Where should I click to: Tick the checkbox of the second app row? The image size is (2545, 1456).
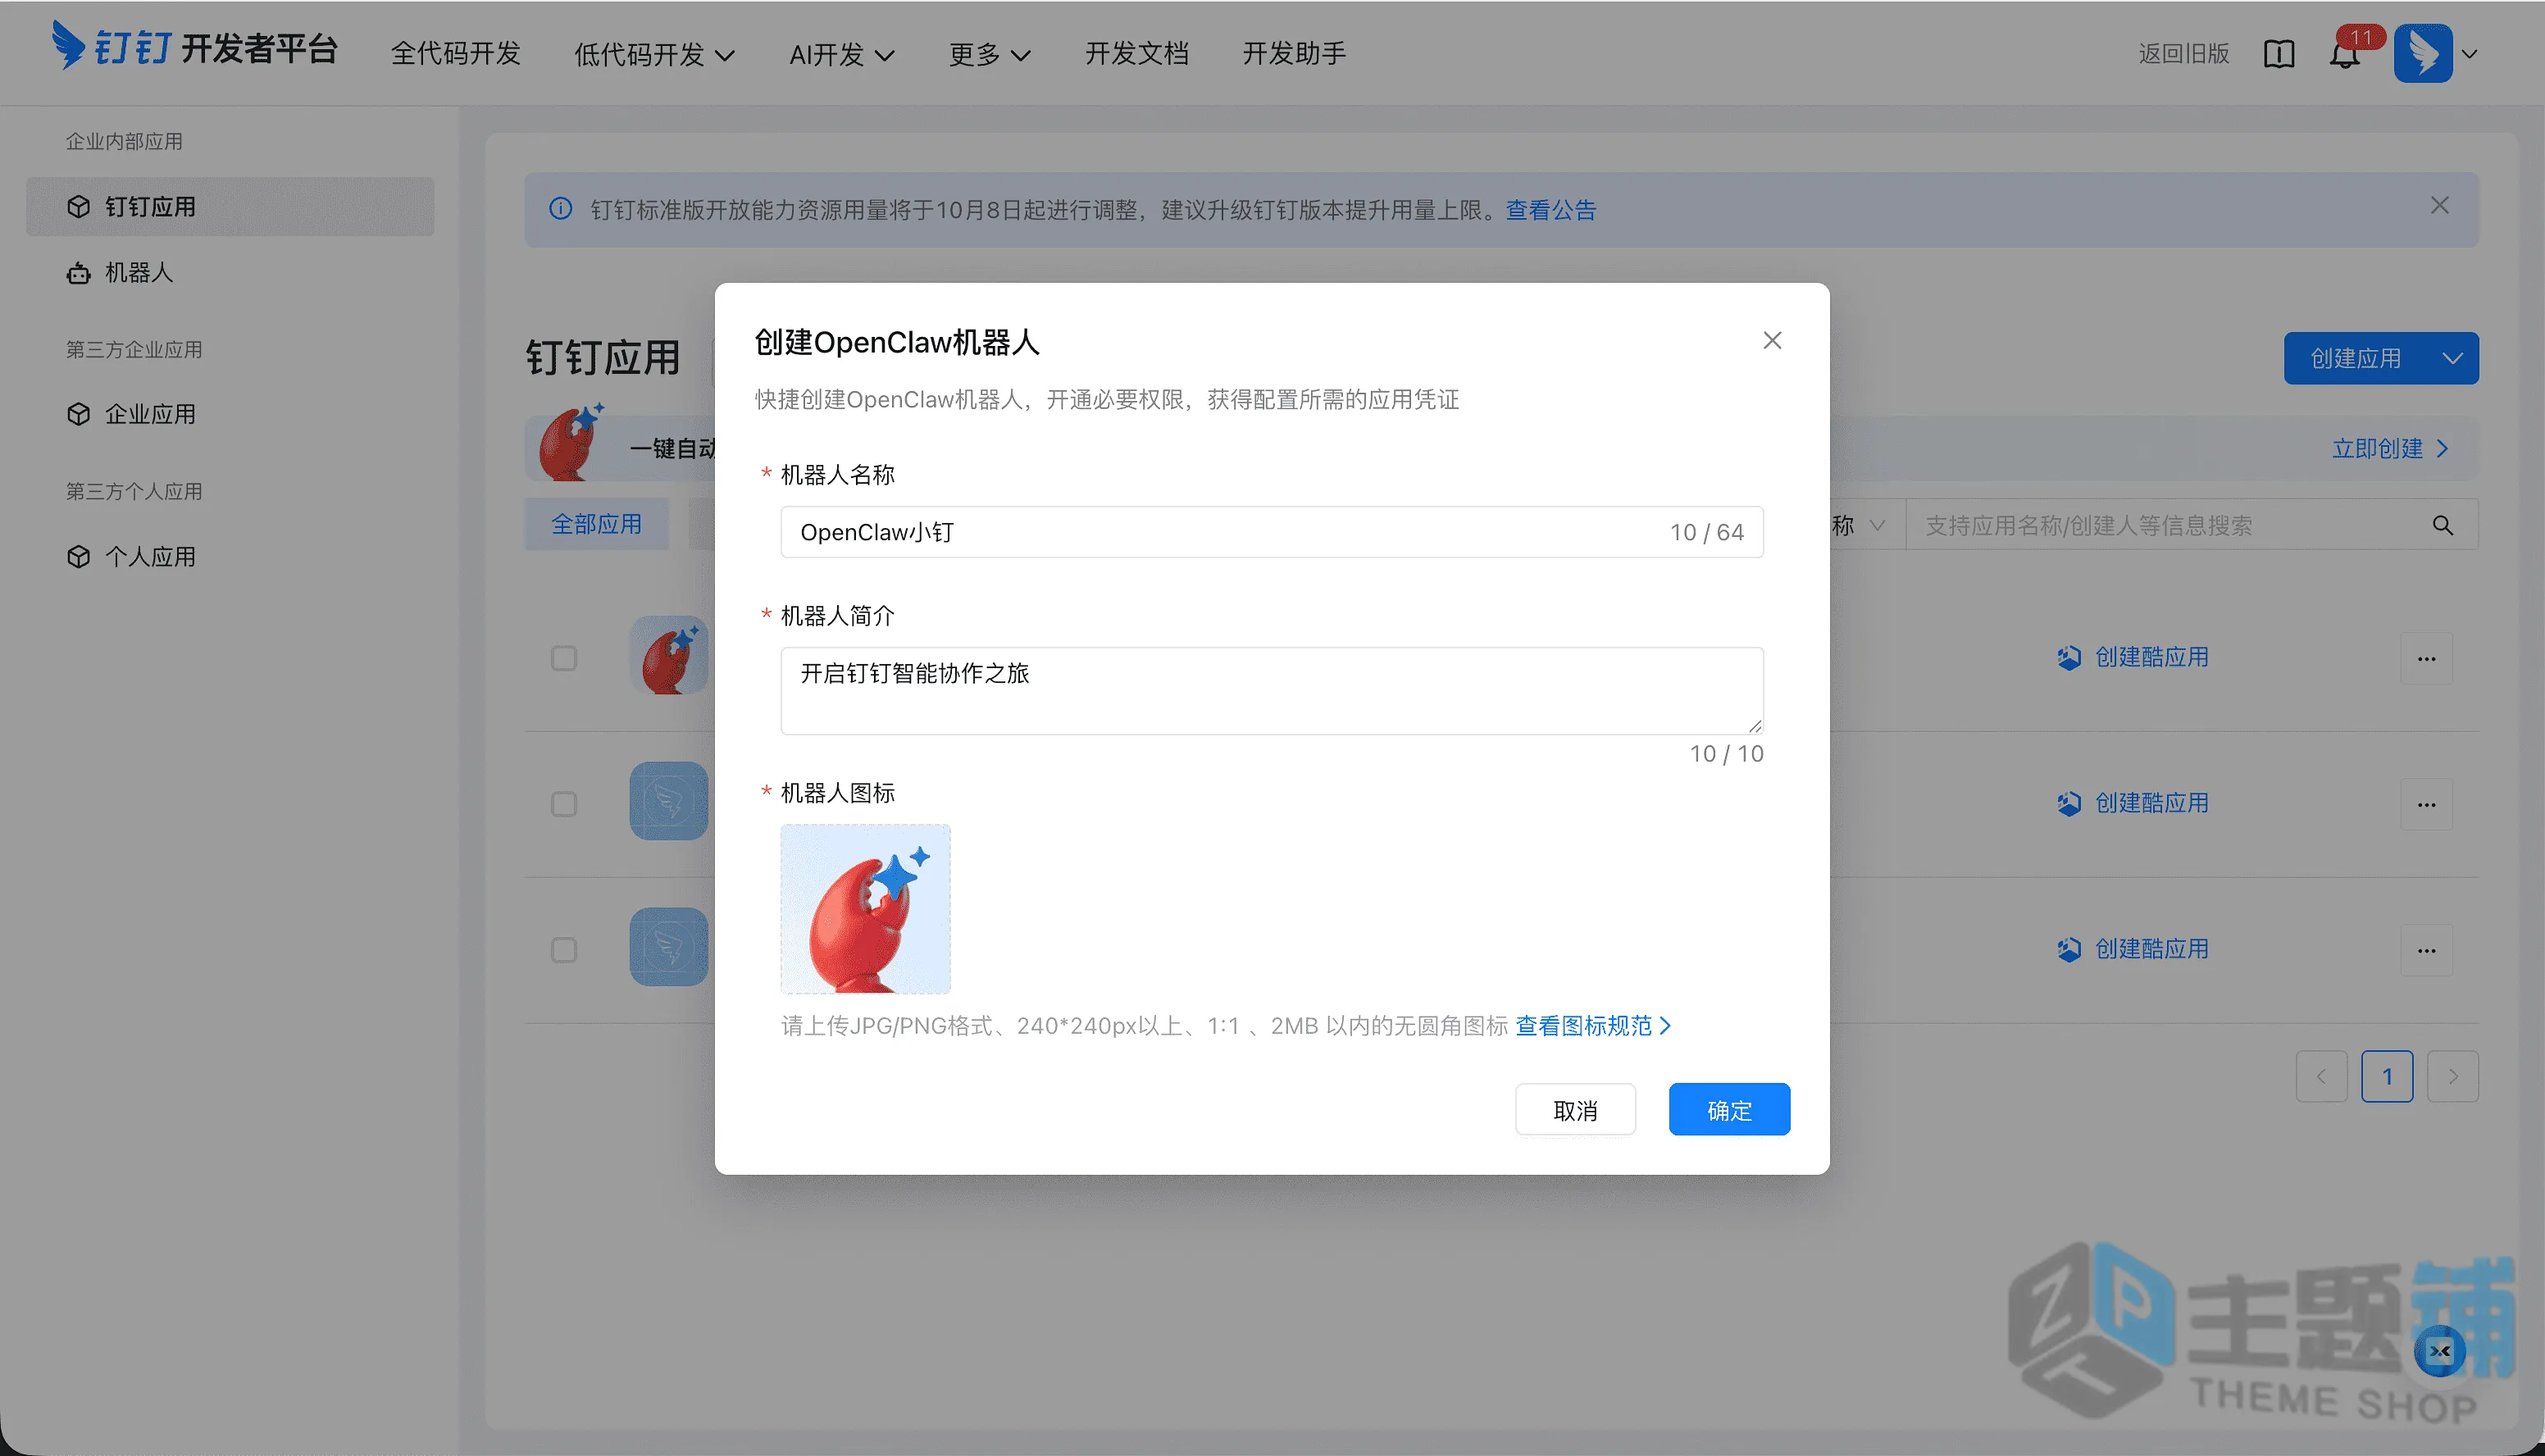click(564, 804)
